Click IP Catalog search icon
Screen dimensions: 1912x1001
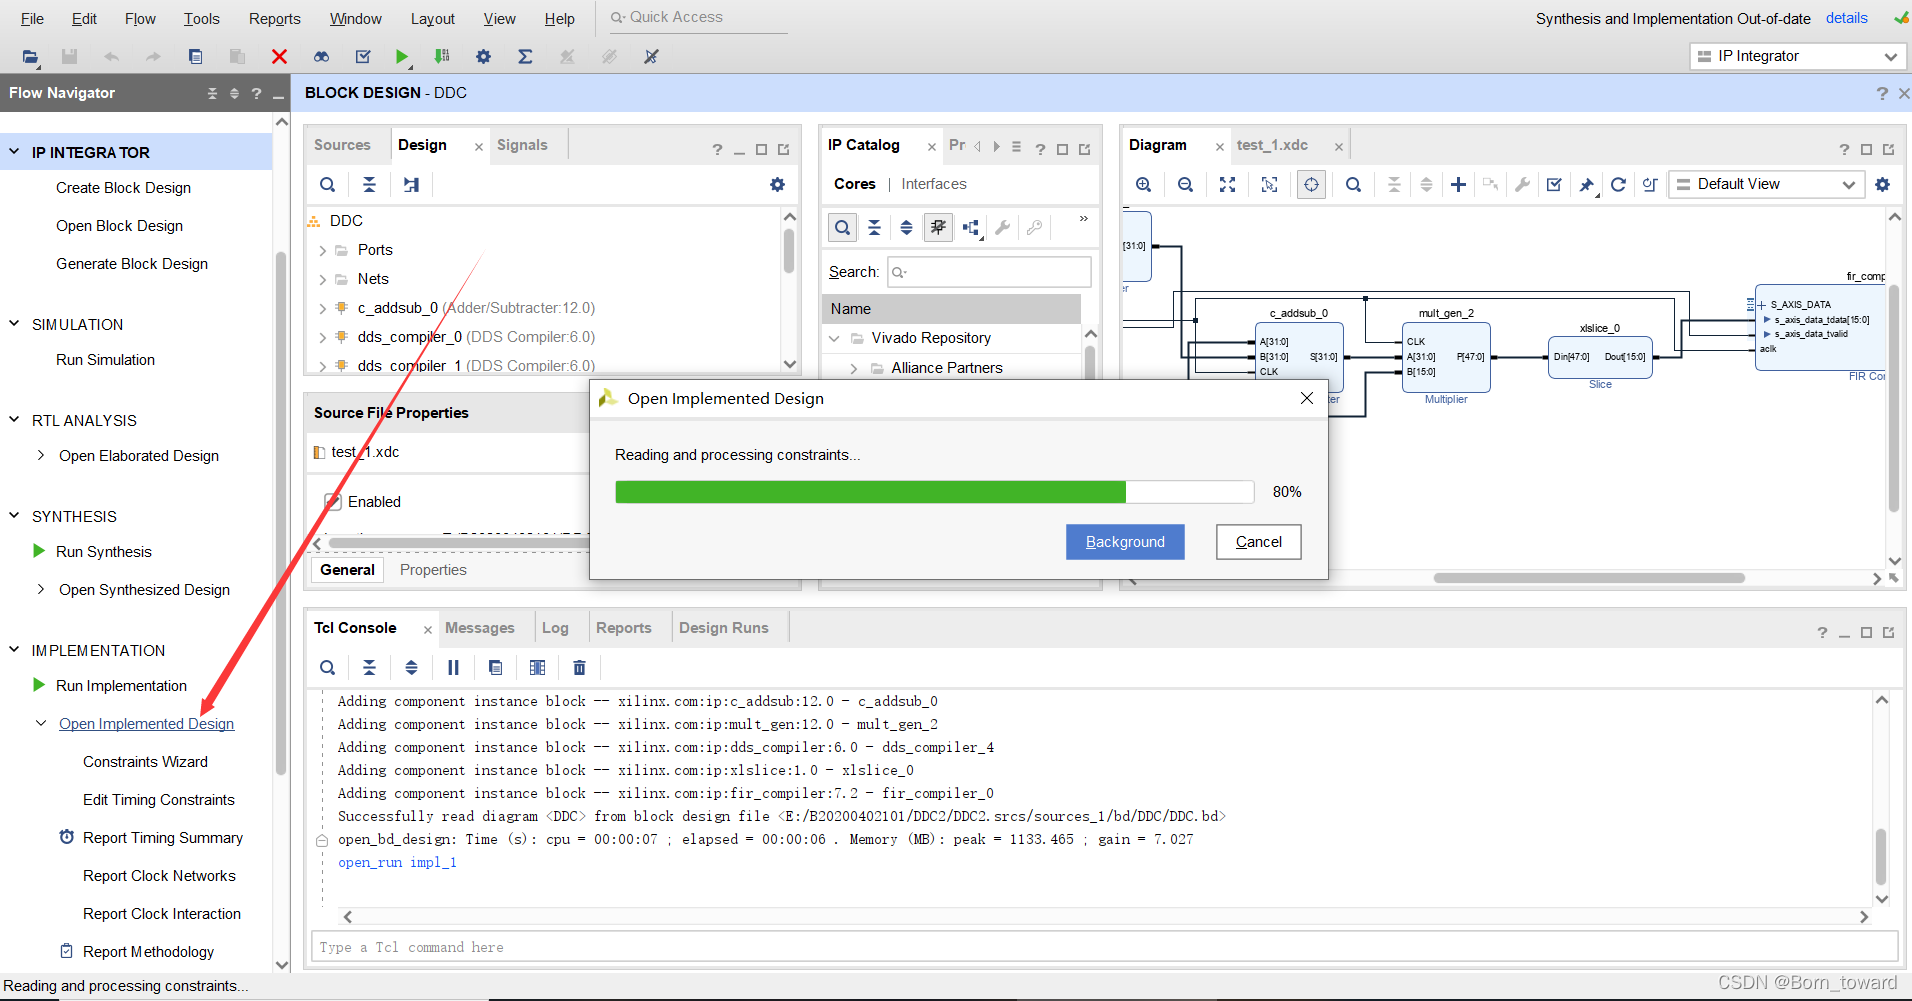[843, 228]
